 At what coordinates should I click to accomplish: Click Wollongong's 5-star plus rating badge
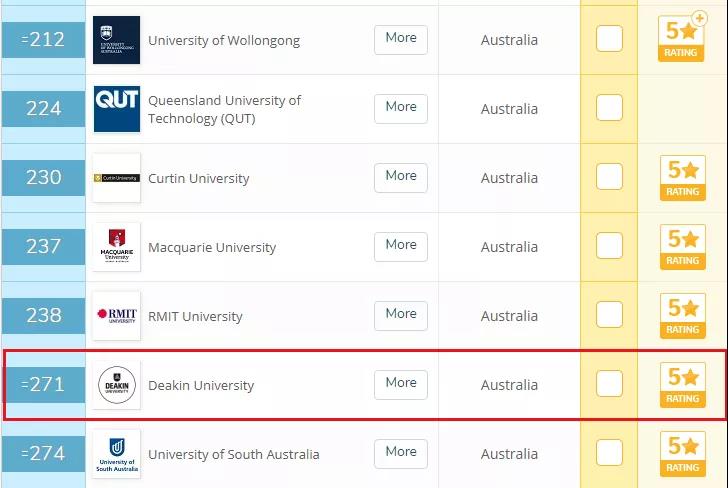(682, 38)
